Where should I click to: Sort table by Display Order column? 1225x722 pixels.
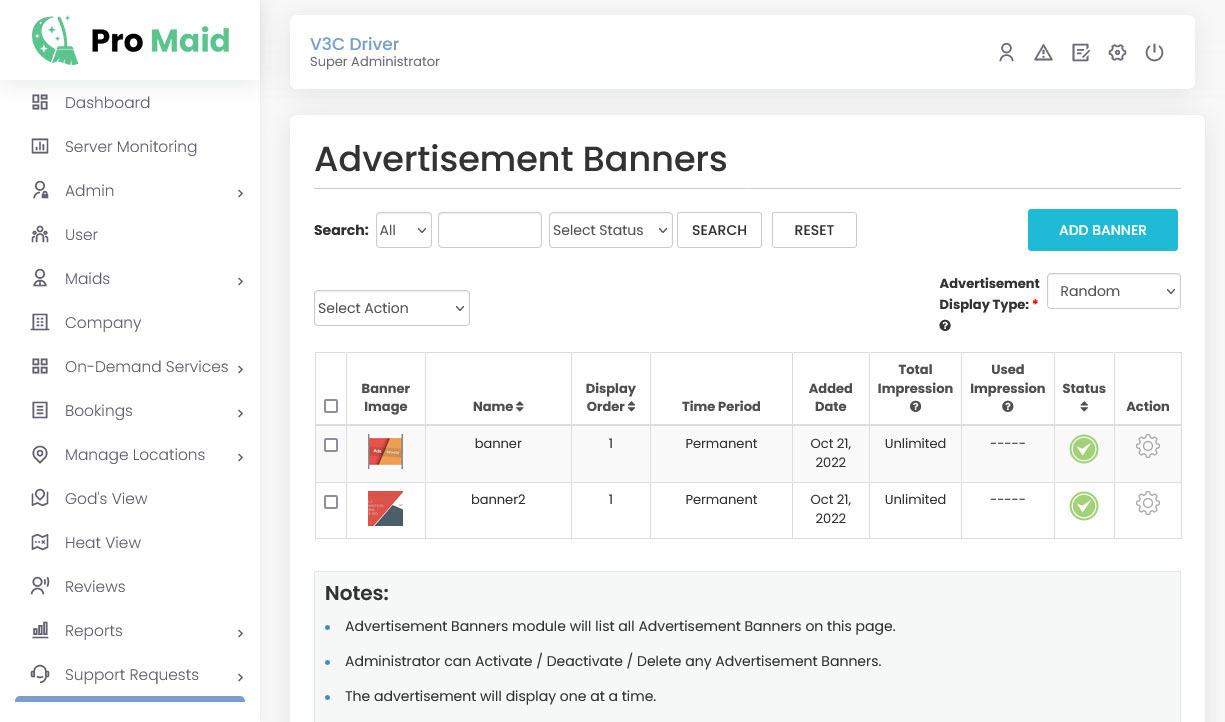pos(611,397)
